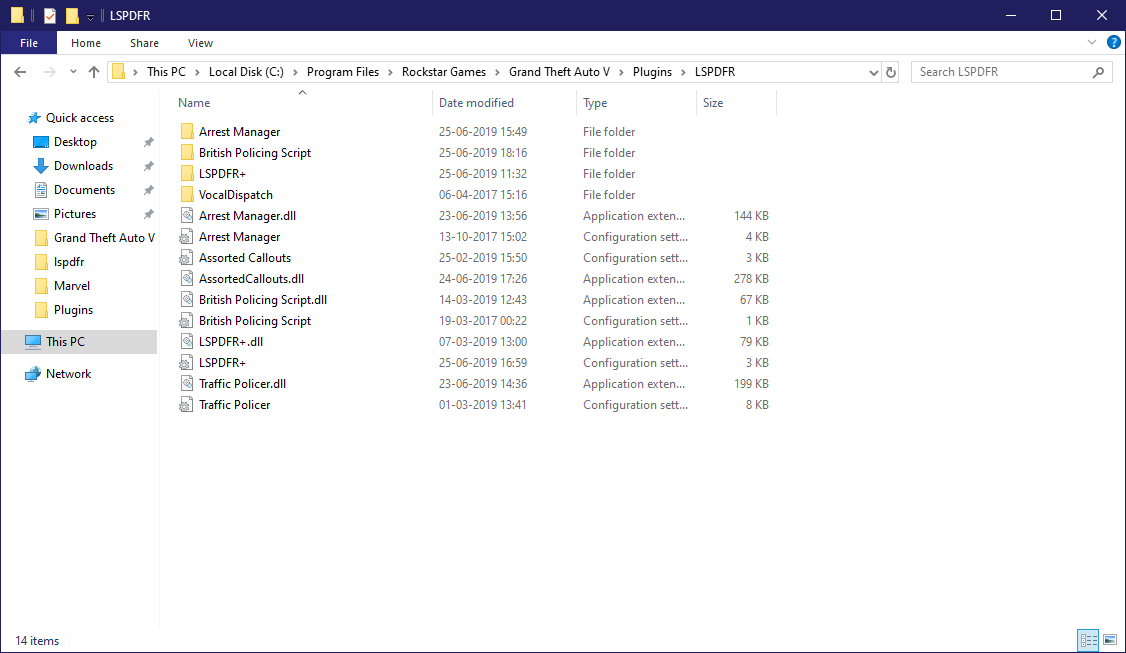Open Documents in the navigation pane
Screen dimensions: 1126x653
click(84, 190)
